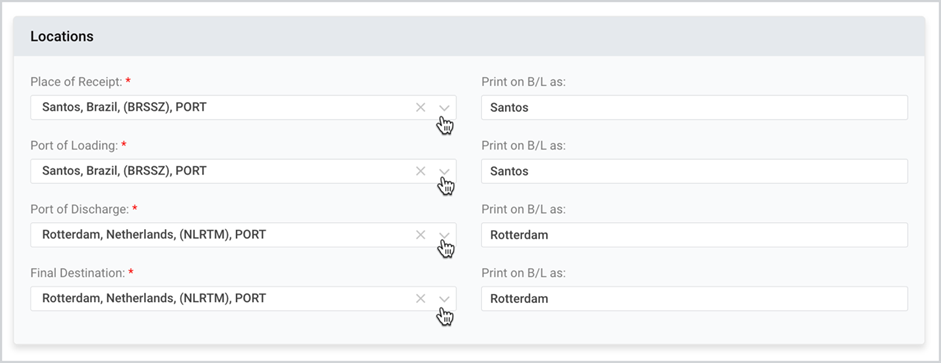The image size is (941, 363).
Task: Focus the Santos B/L field for Port of Loading
Action: (694, 171)
